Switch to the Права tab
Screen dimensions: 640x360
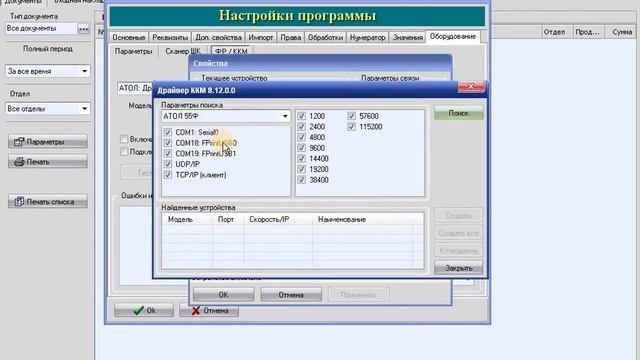[291, 38]
